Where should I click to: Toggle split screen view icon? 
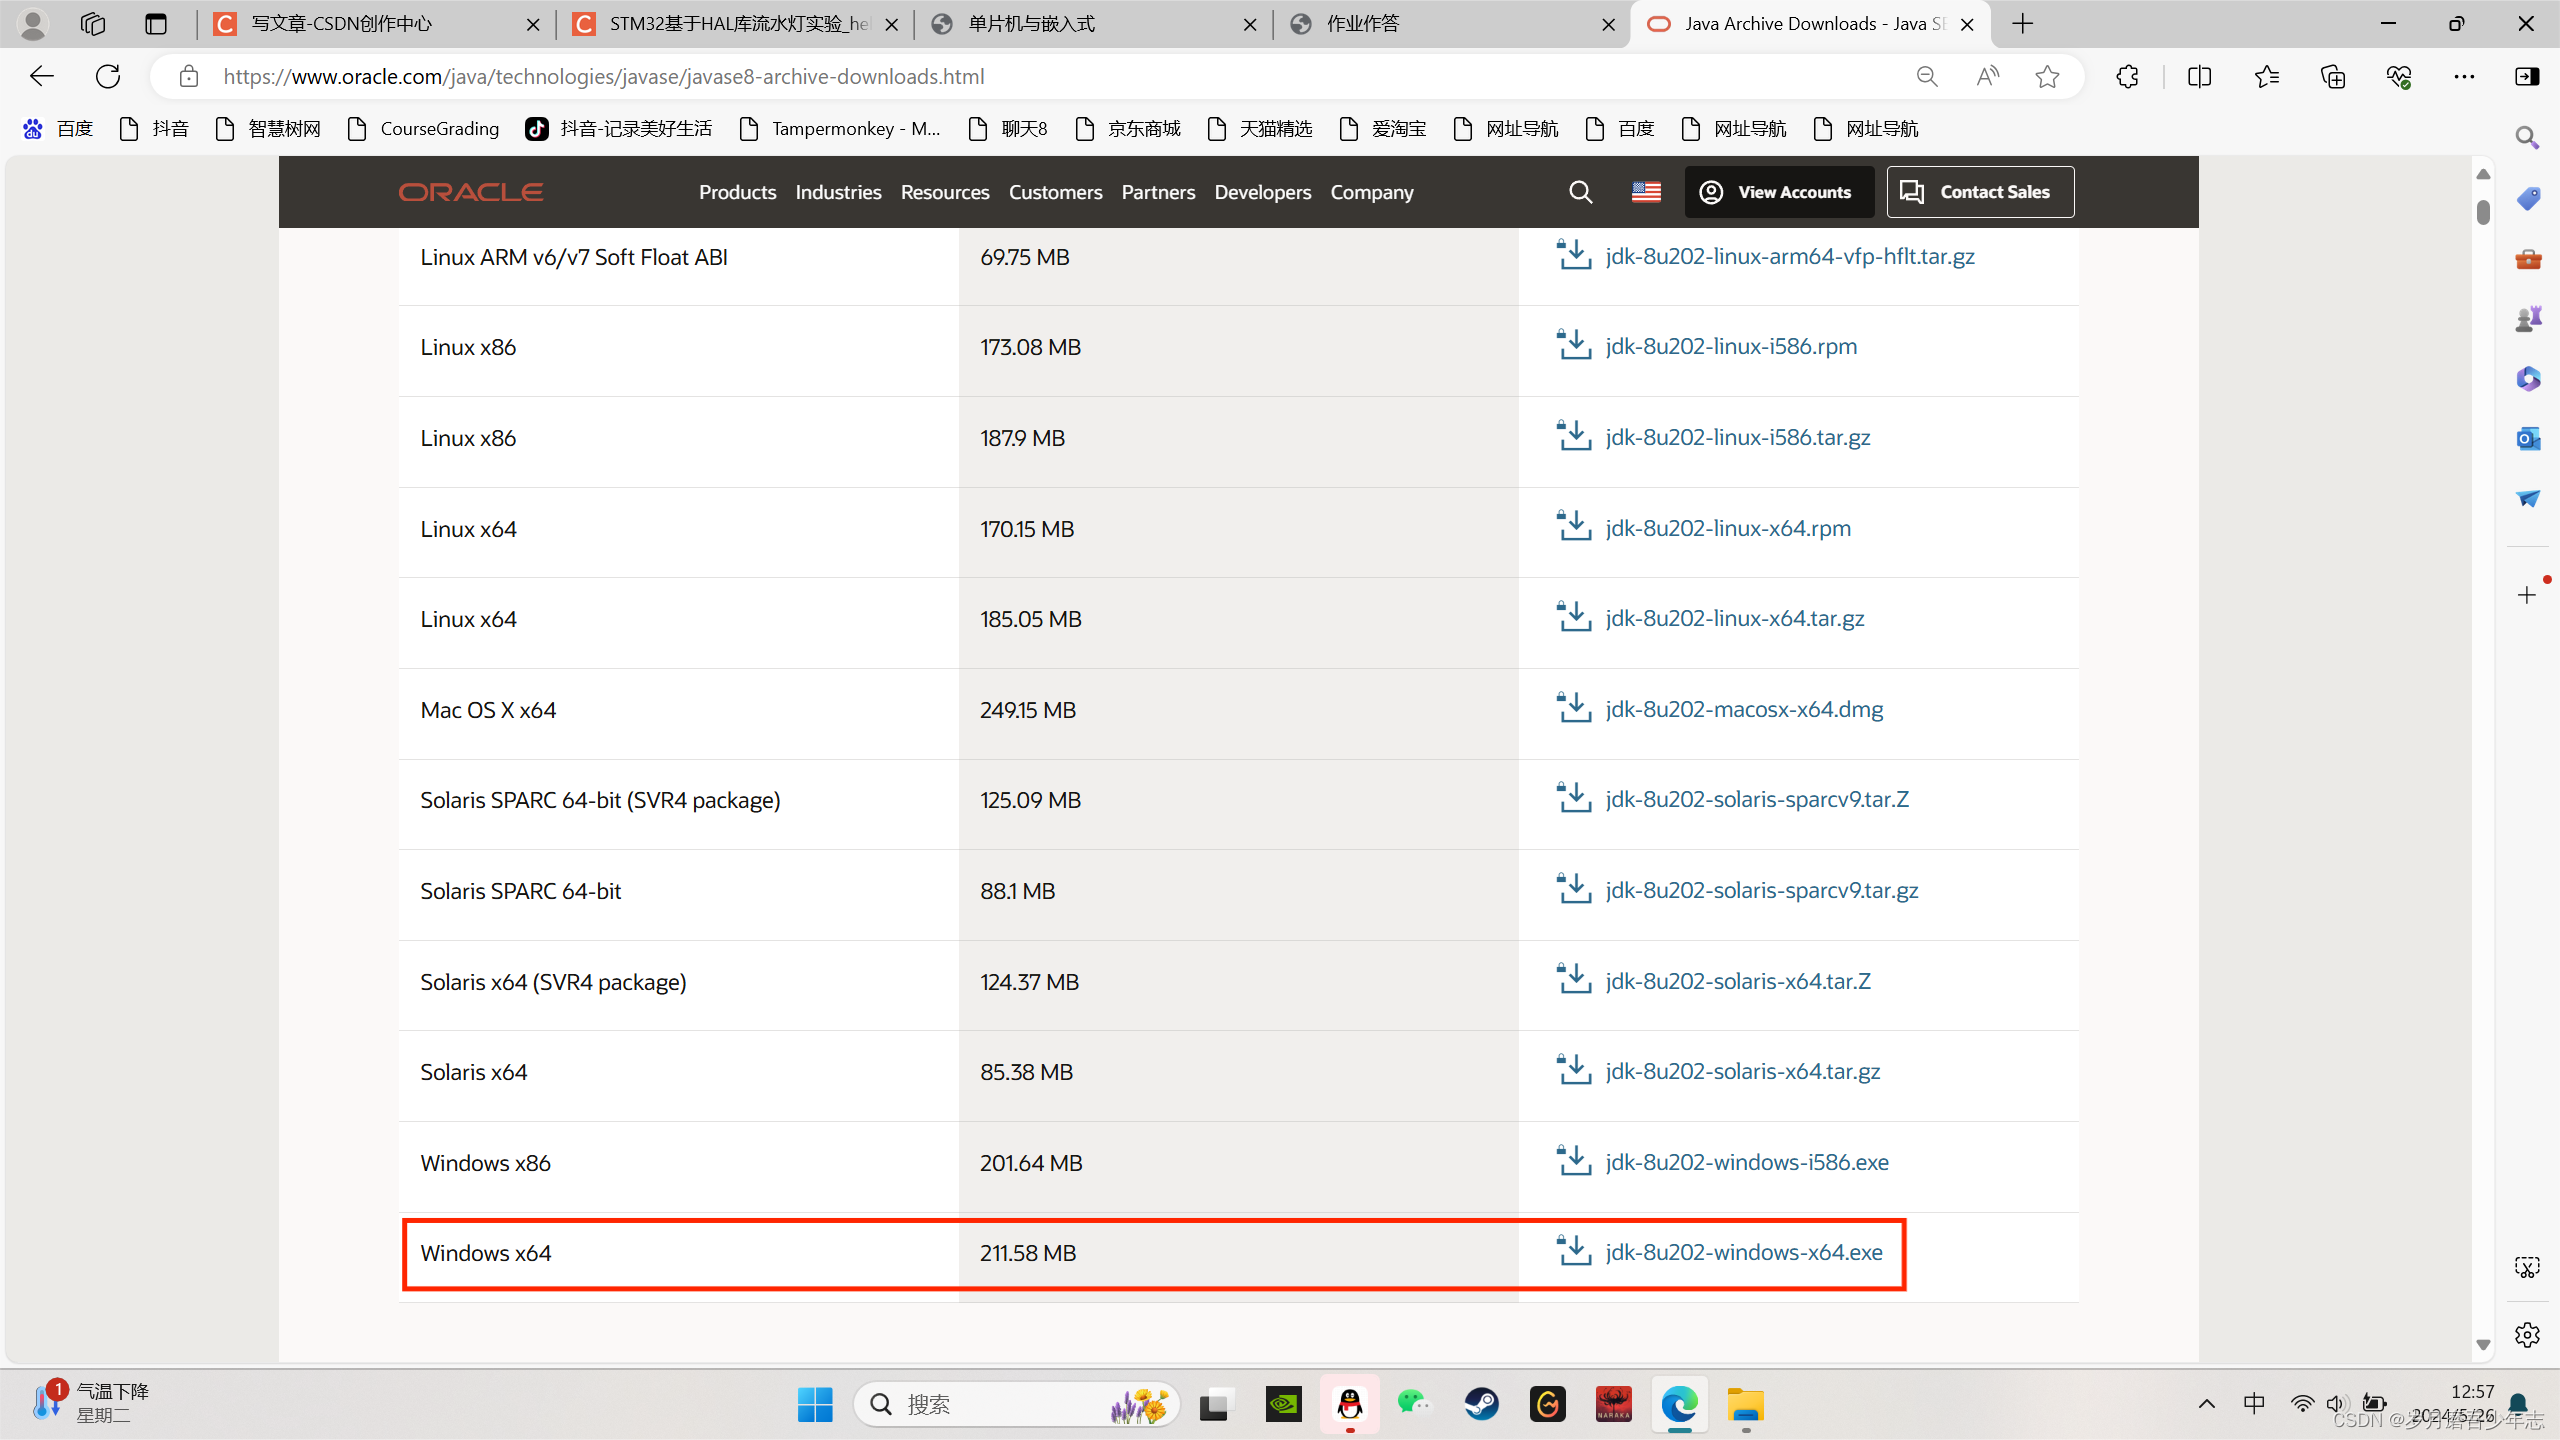pos(2199,76)
